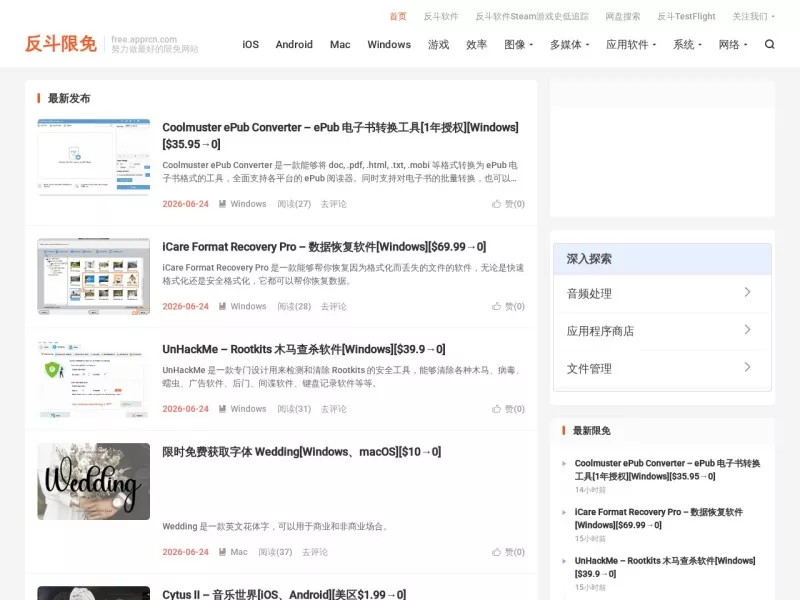The width and height of the screenshot is (800, 600).
Task: Open 音频处理 in 深入探索 panel
Action: [662, 293]
